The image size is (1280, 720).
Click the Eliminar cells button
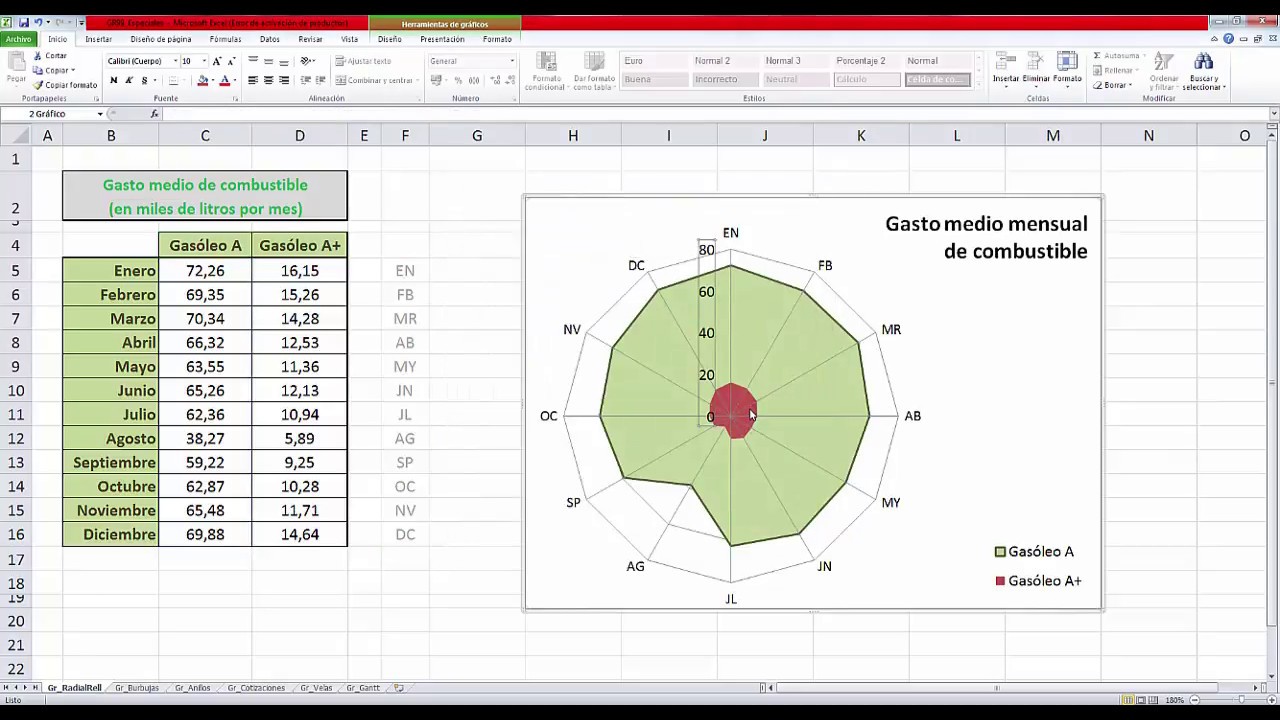coord(1036,68)
